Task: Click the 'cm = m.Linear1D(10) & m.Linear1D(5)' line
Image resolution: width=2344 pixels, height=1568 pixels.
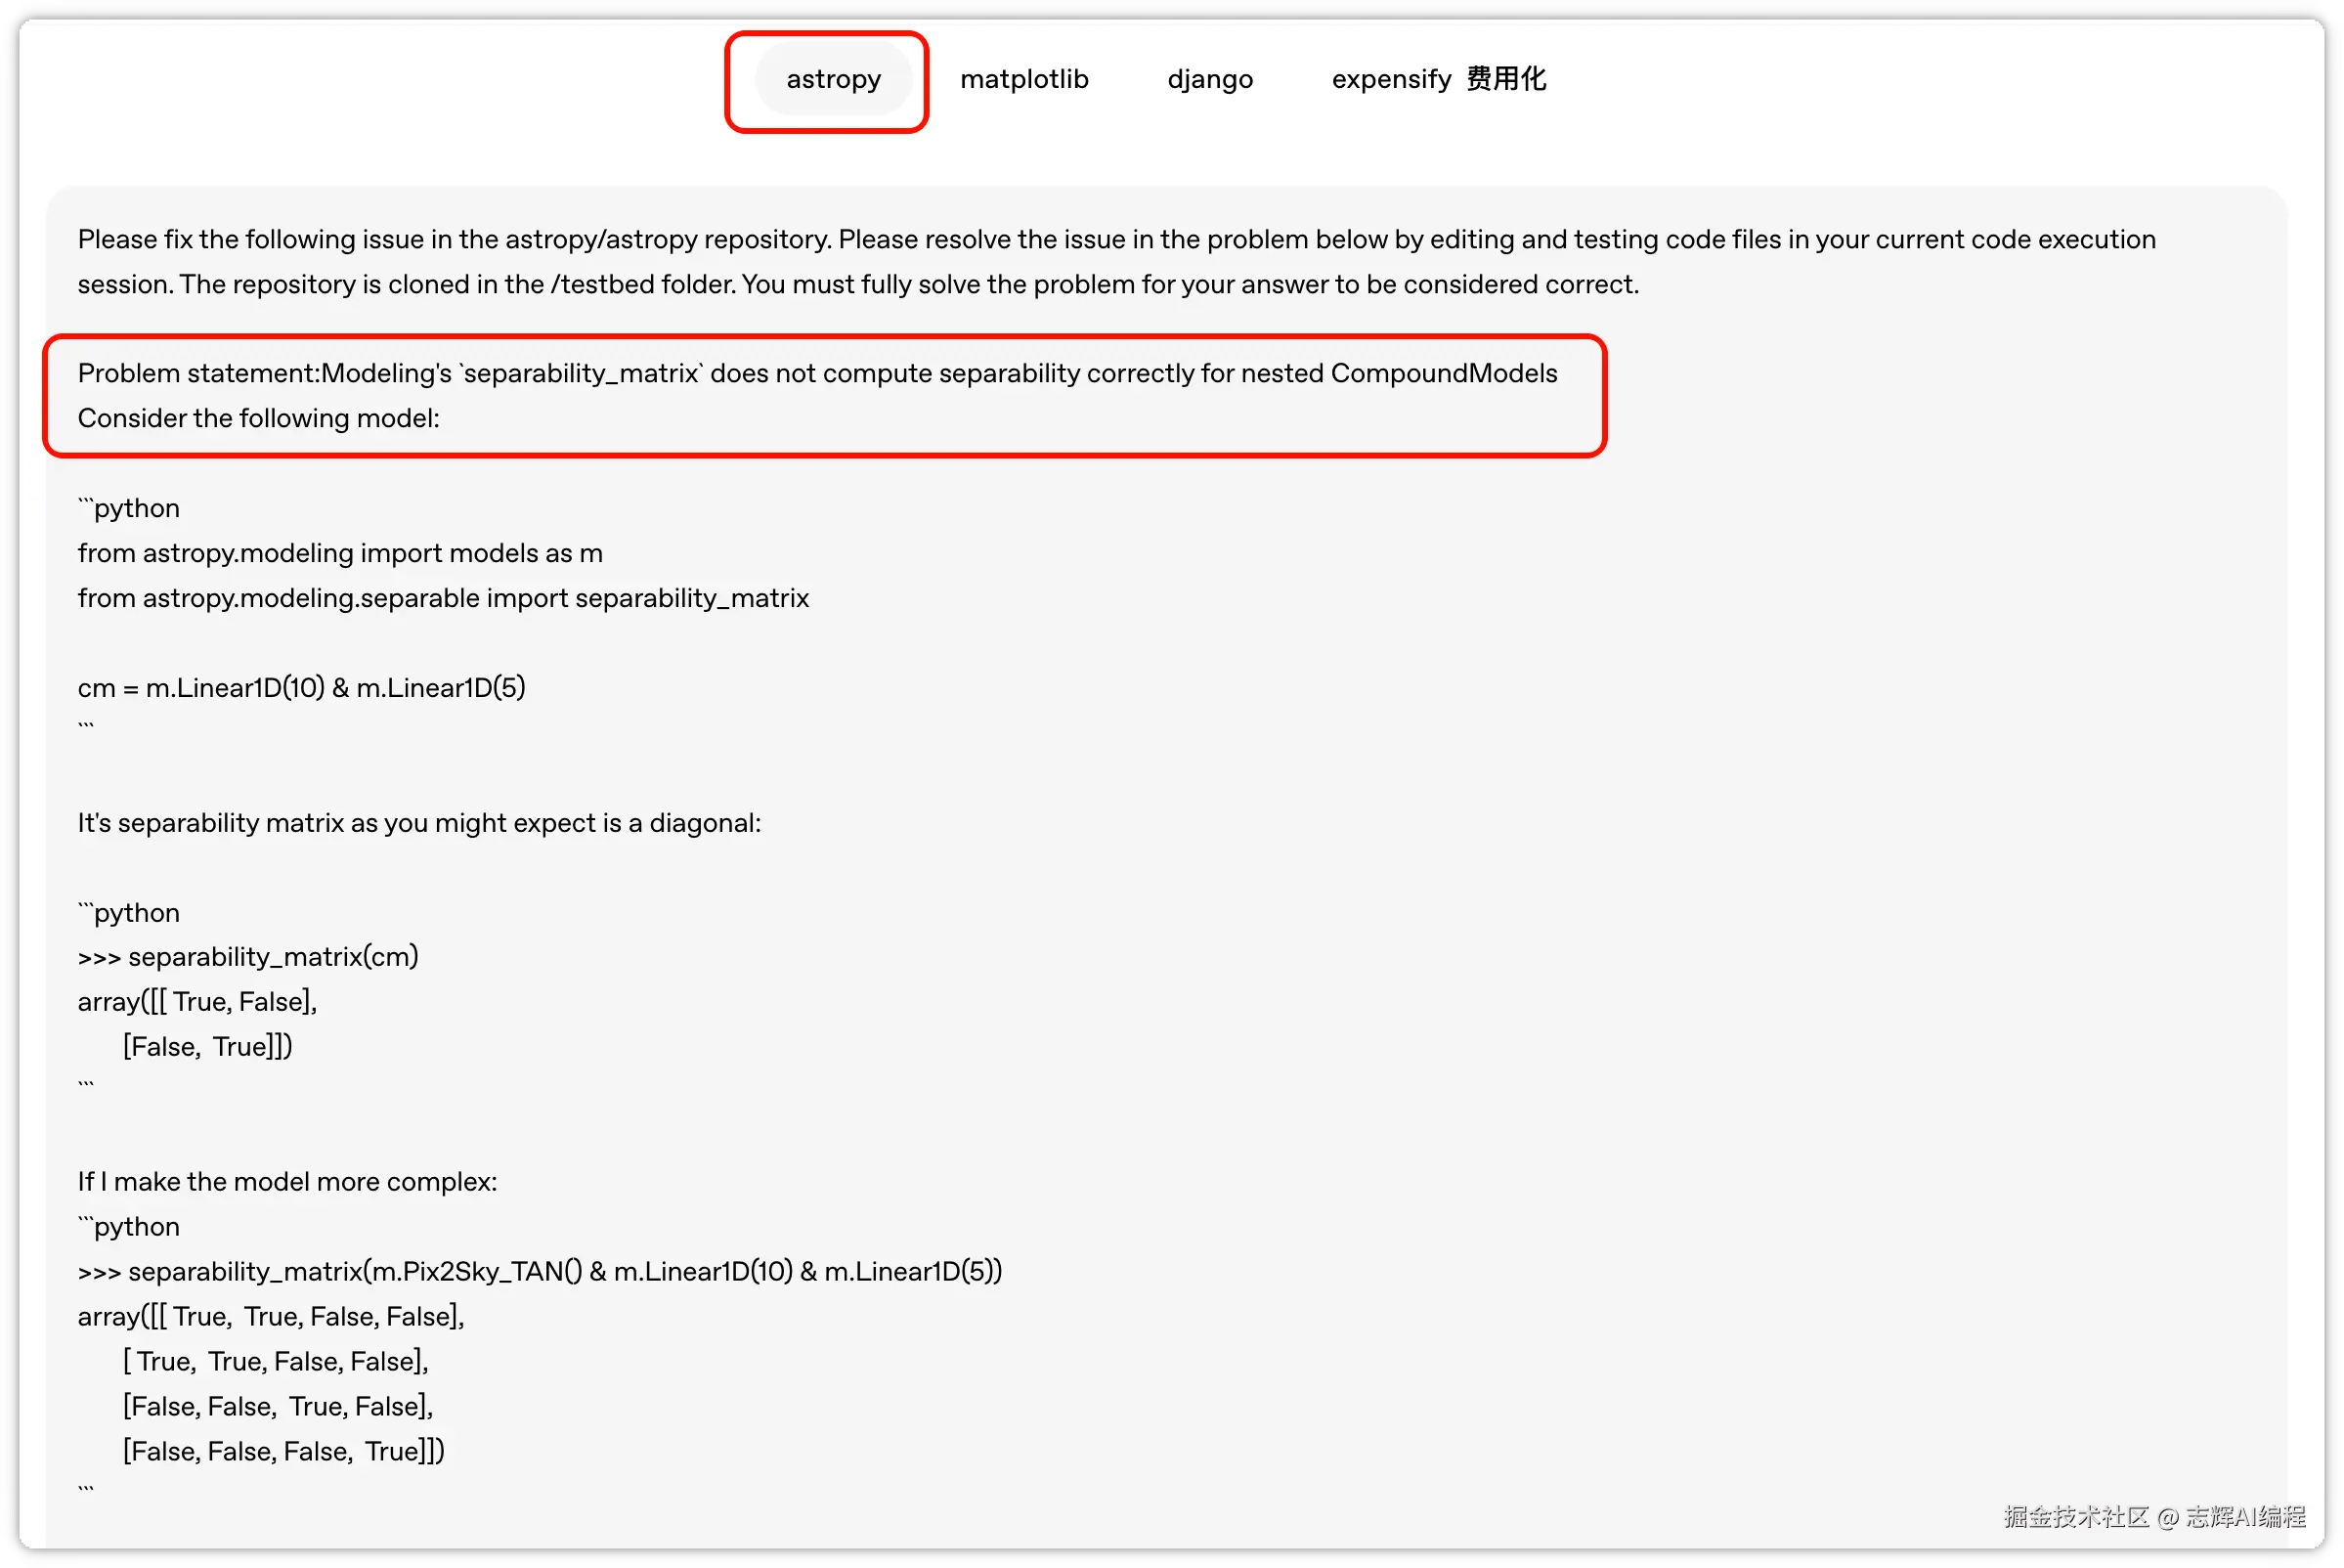Action: pos(301,688)
